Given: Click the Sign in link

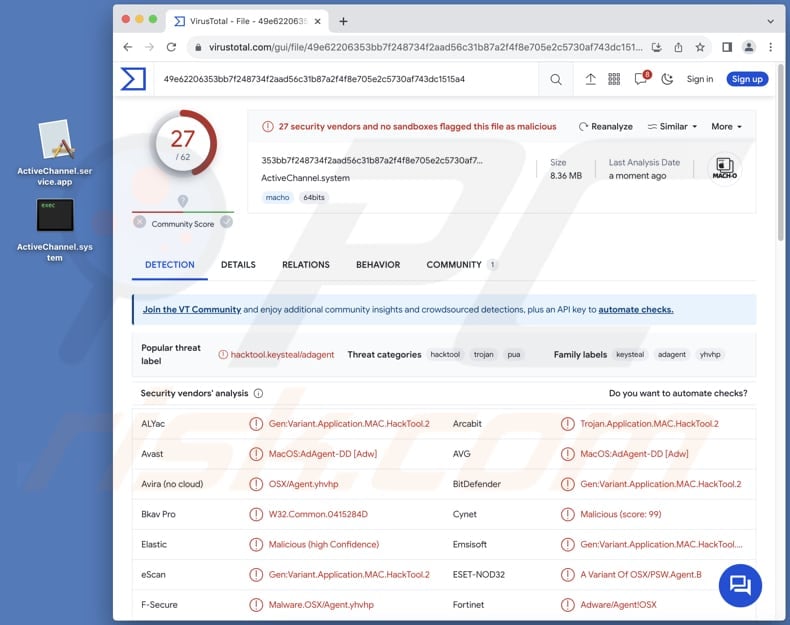Looking at the screenshot, I should (x=700, y=79).
